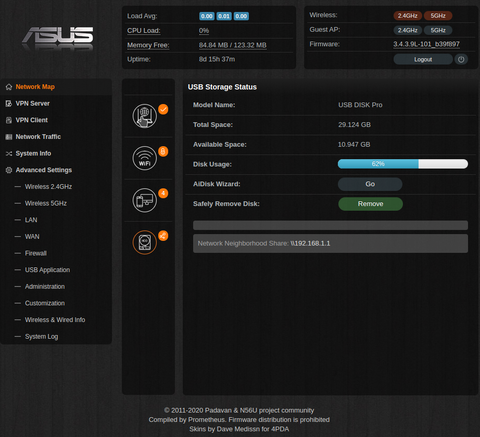Click the orange checkmark badge on internet icon
The image size is (480, 437).
coord(163,109)
